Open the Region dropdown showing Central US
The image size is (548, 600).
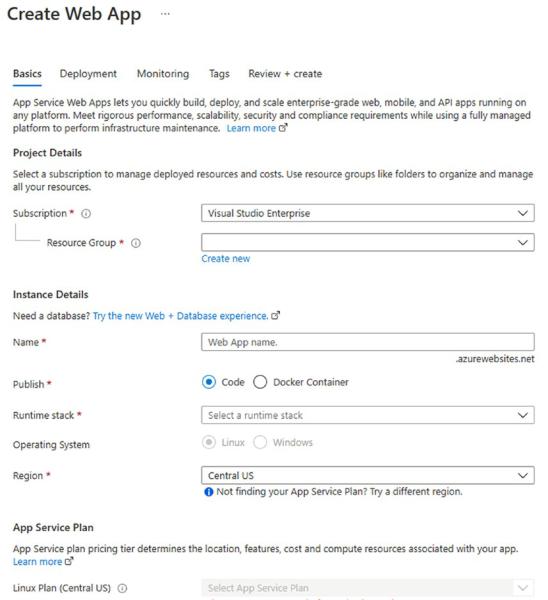(x=368, y=476)
